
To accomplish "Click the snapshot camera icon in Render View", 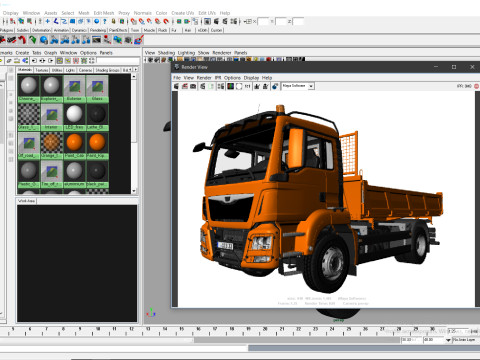I will [x=193, y=86].
